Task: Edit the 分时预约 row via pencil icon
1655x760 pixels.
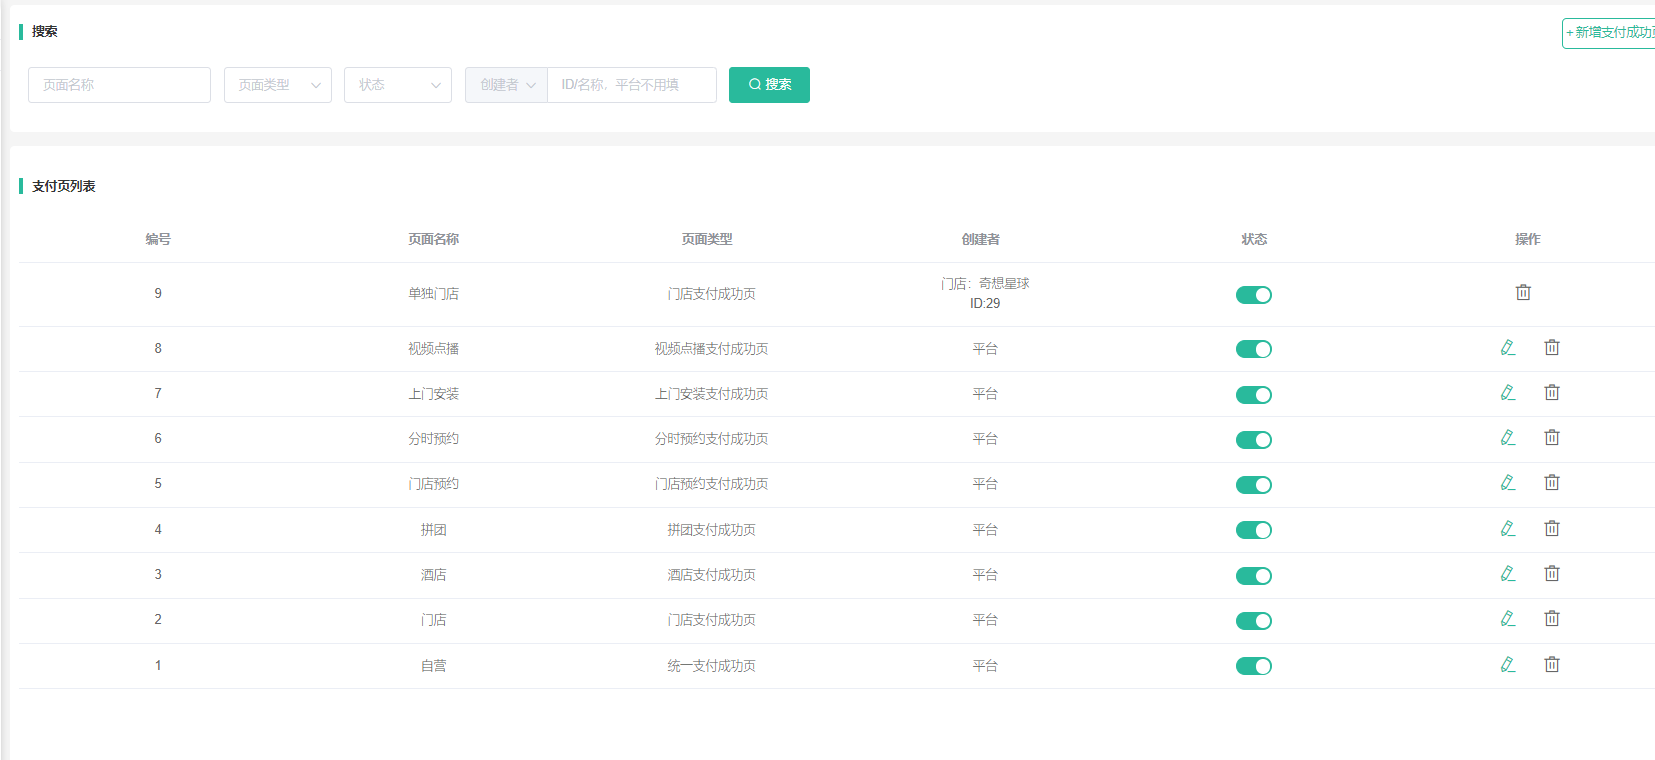Action: click(1508, 438)
